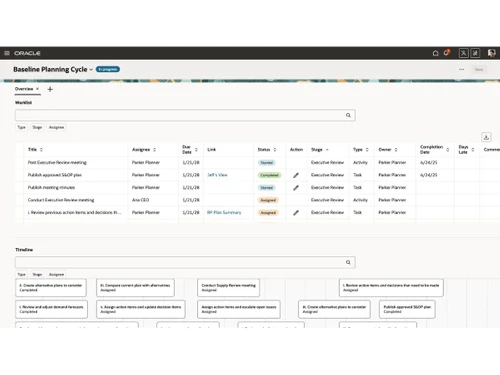Open the Publish approved S&OP plan timeline card

point(407,309)
